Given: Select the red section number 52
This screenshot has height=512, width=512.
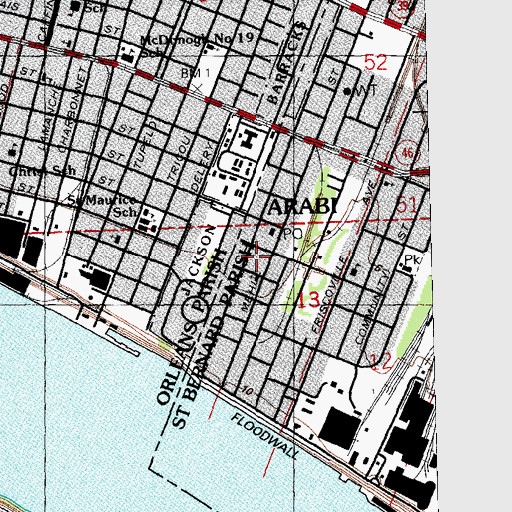Looking at the screenshot, I should click(376, 62).
